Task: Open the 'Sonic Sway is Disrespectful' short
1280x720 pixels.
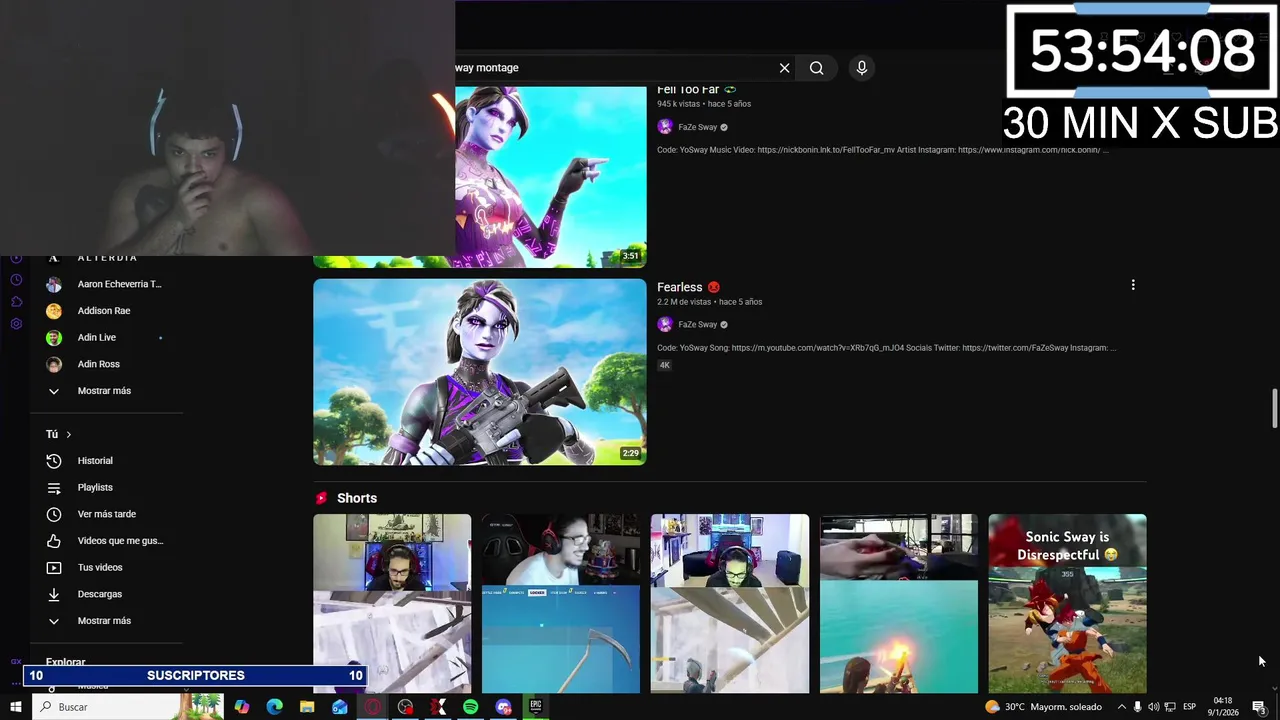Action: click(x=1067, y=603)
